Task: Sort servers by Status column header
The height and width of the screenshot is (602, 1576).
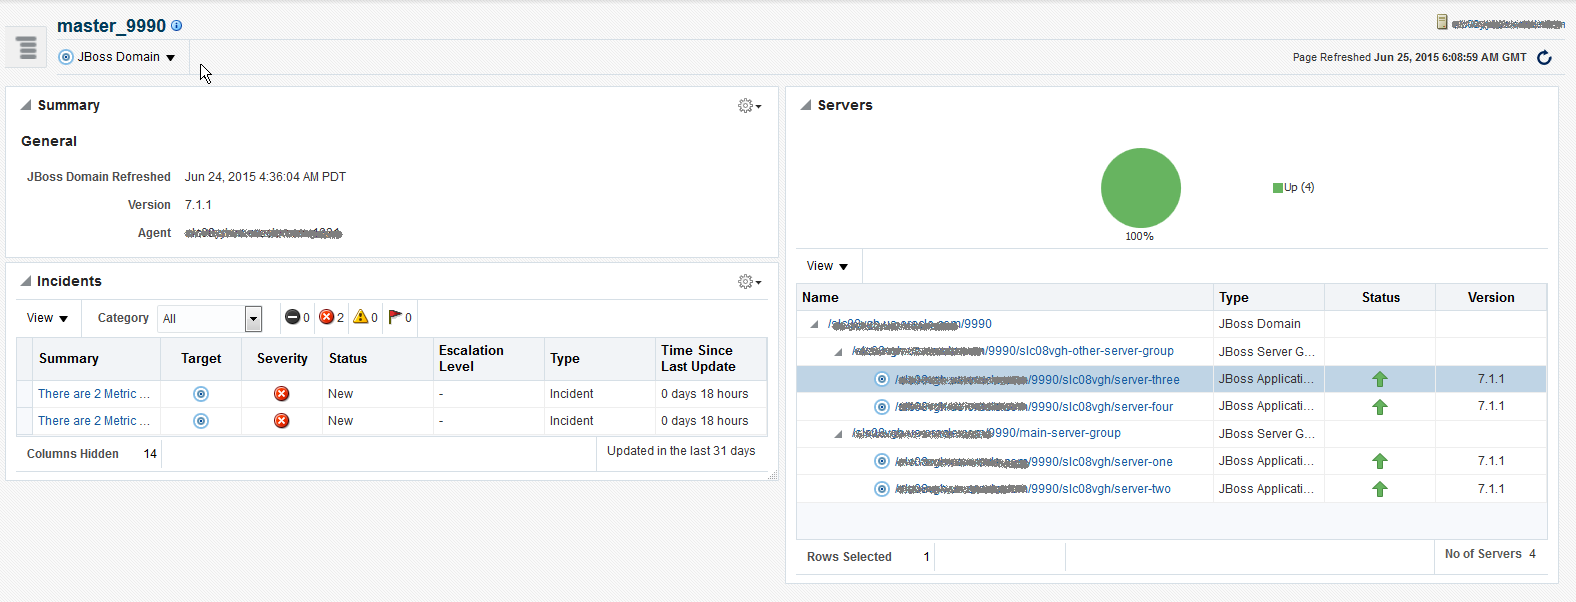Action: coord(1381,298)
